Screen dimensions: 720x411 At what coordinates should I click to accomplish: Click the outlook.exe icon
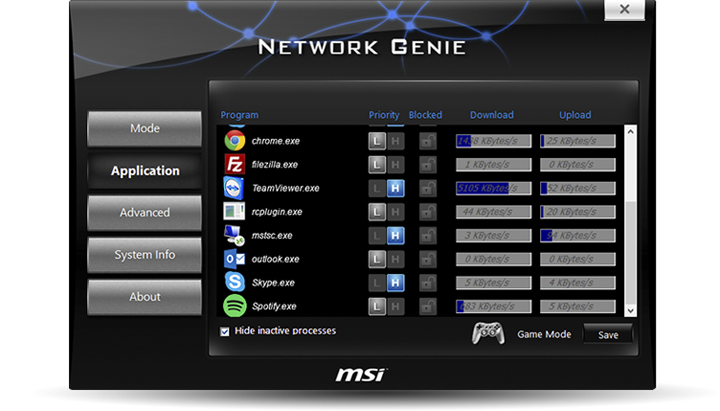click(234, 259)
